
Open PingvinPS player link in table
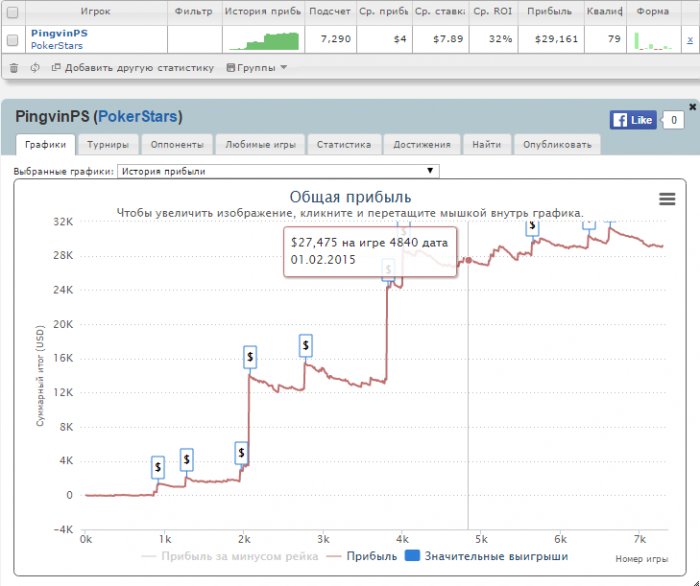tap(59, 33)
